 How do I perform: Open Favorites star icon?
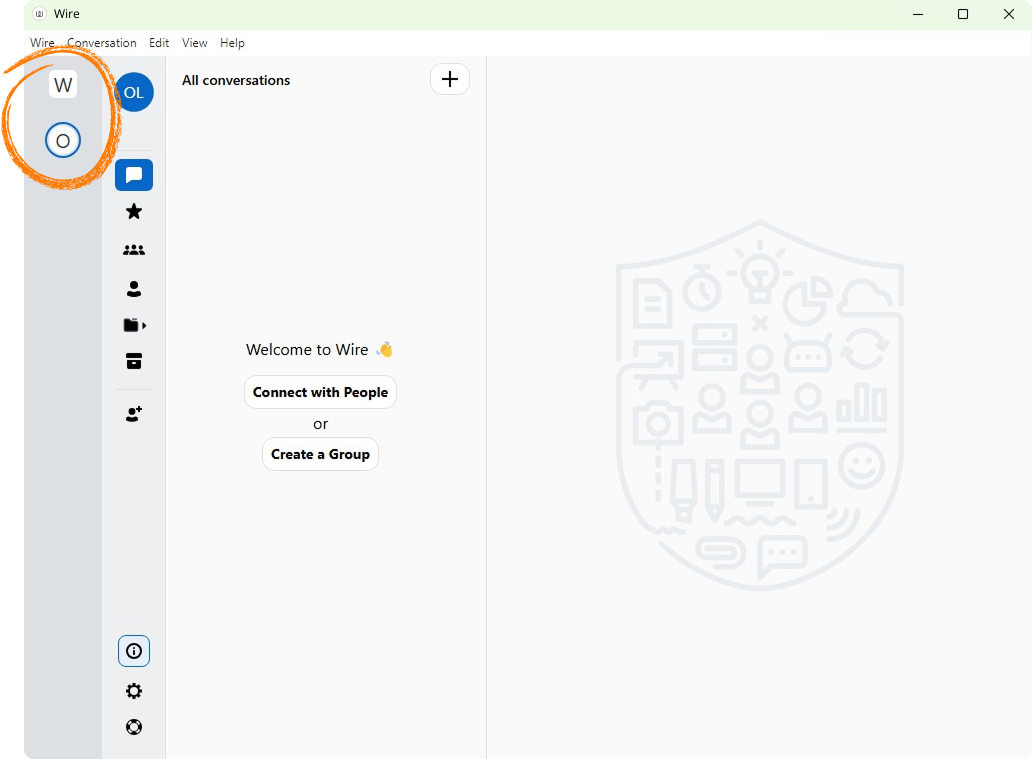[134, 212]
